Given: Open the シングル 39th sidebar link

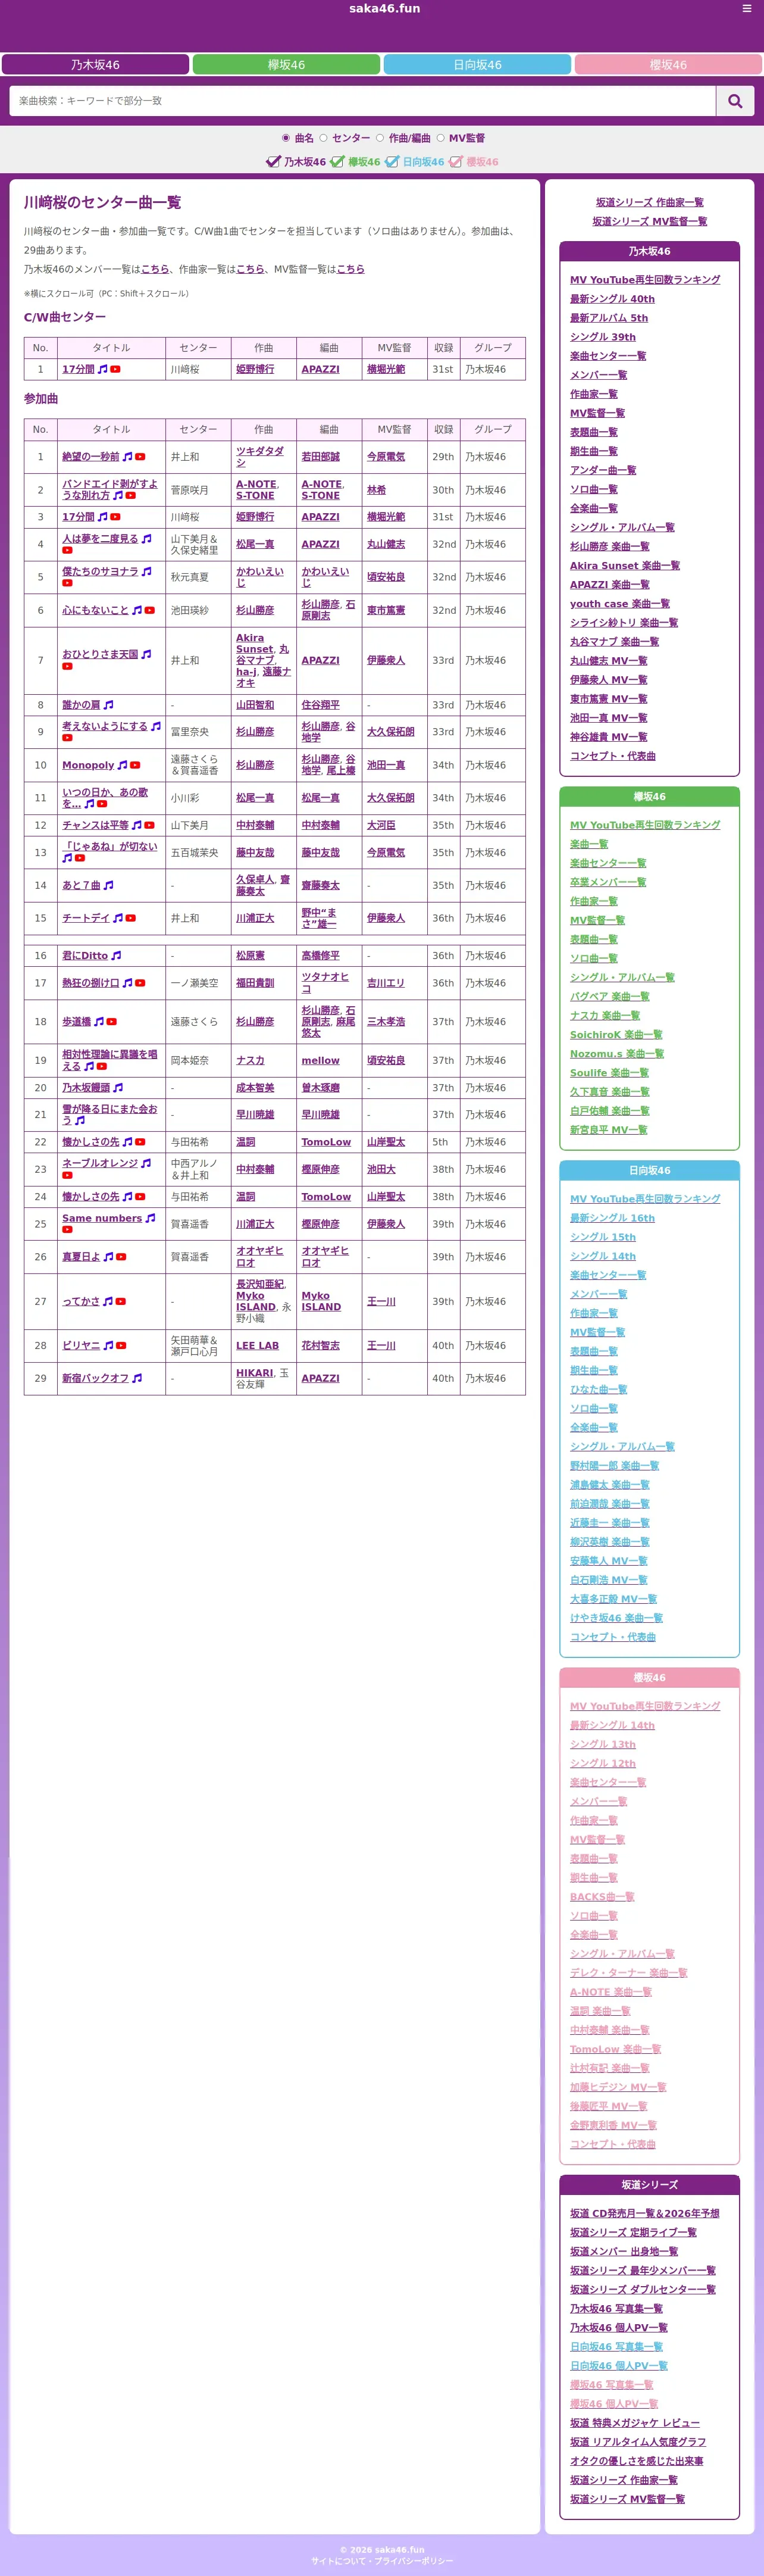Looking at the screenshot, I should coord(603,337).
